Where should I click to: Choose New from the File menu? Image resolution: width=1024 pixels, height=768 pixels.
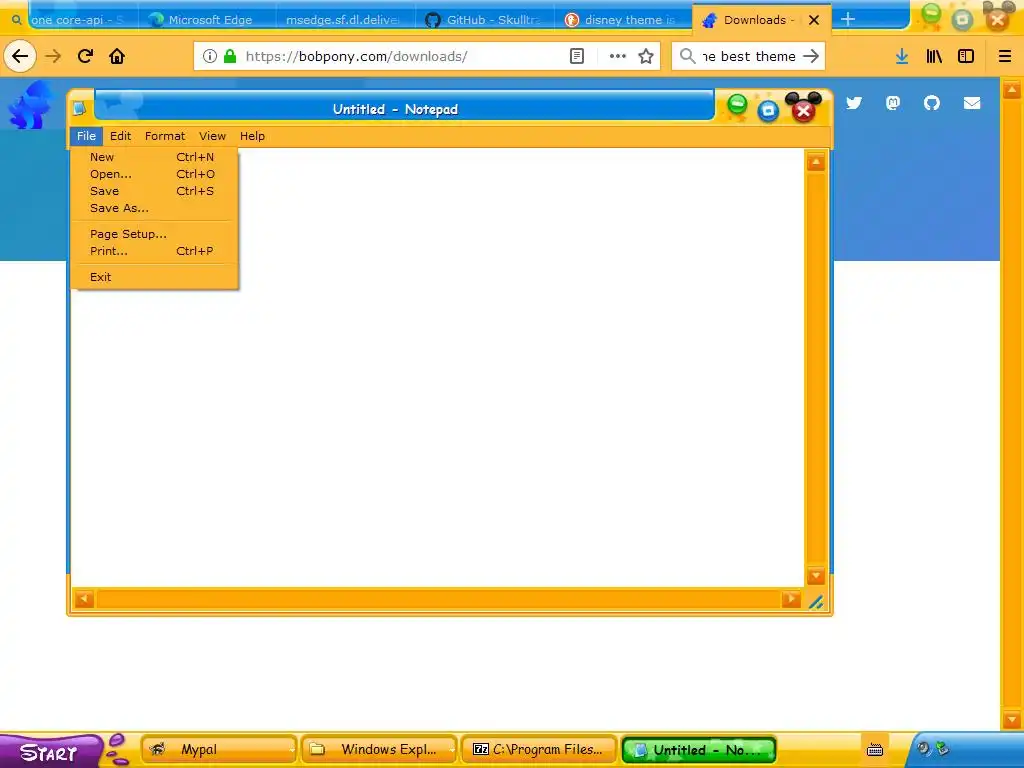[154, 157]
